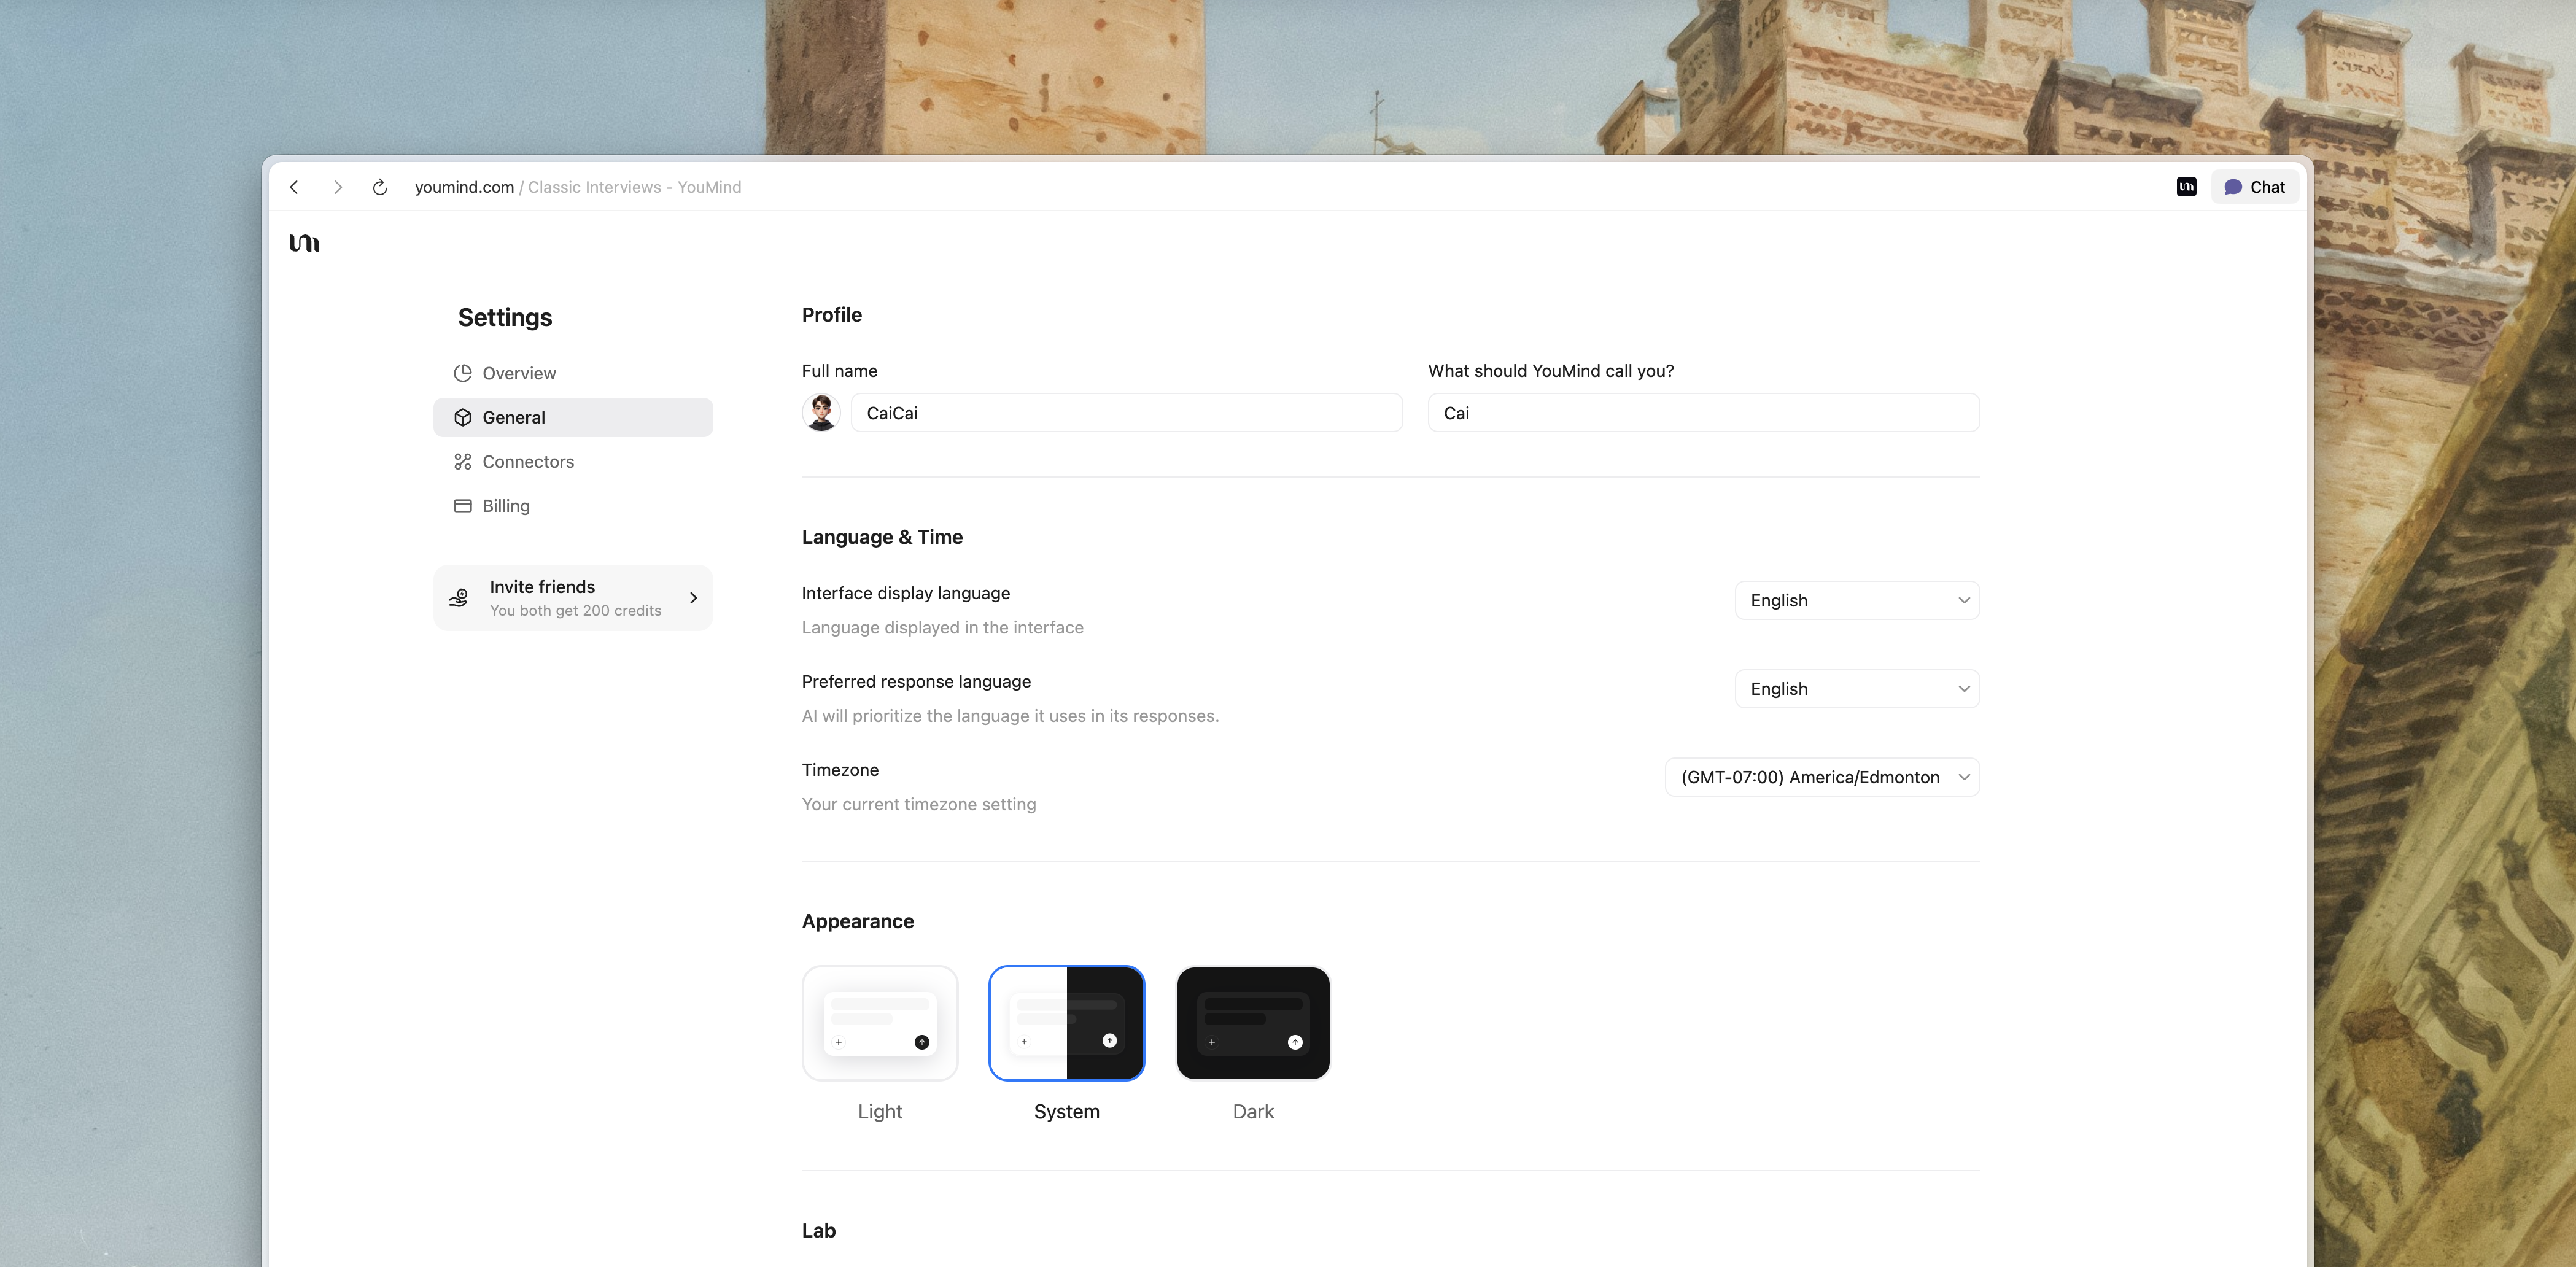Viewport: 2576px width, 1267px height.
Task: Select the General cube icon
Action: (462, 417)
